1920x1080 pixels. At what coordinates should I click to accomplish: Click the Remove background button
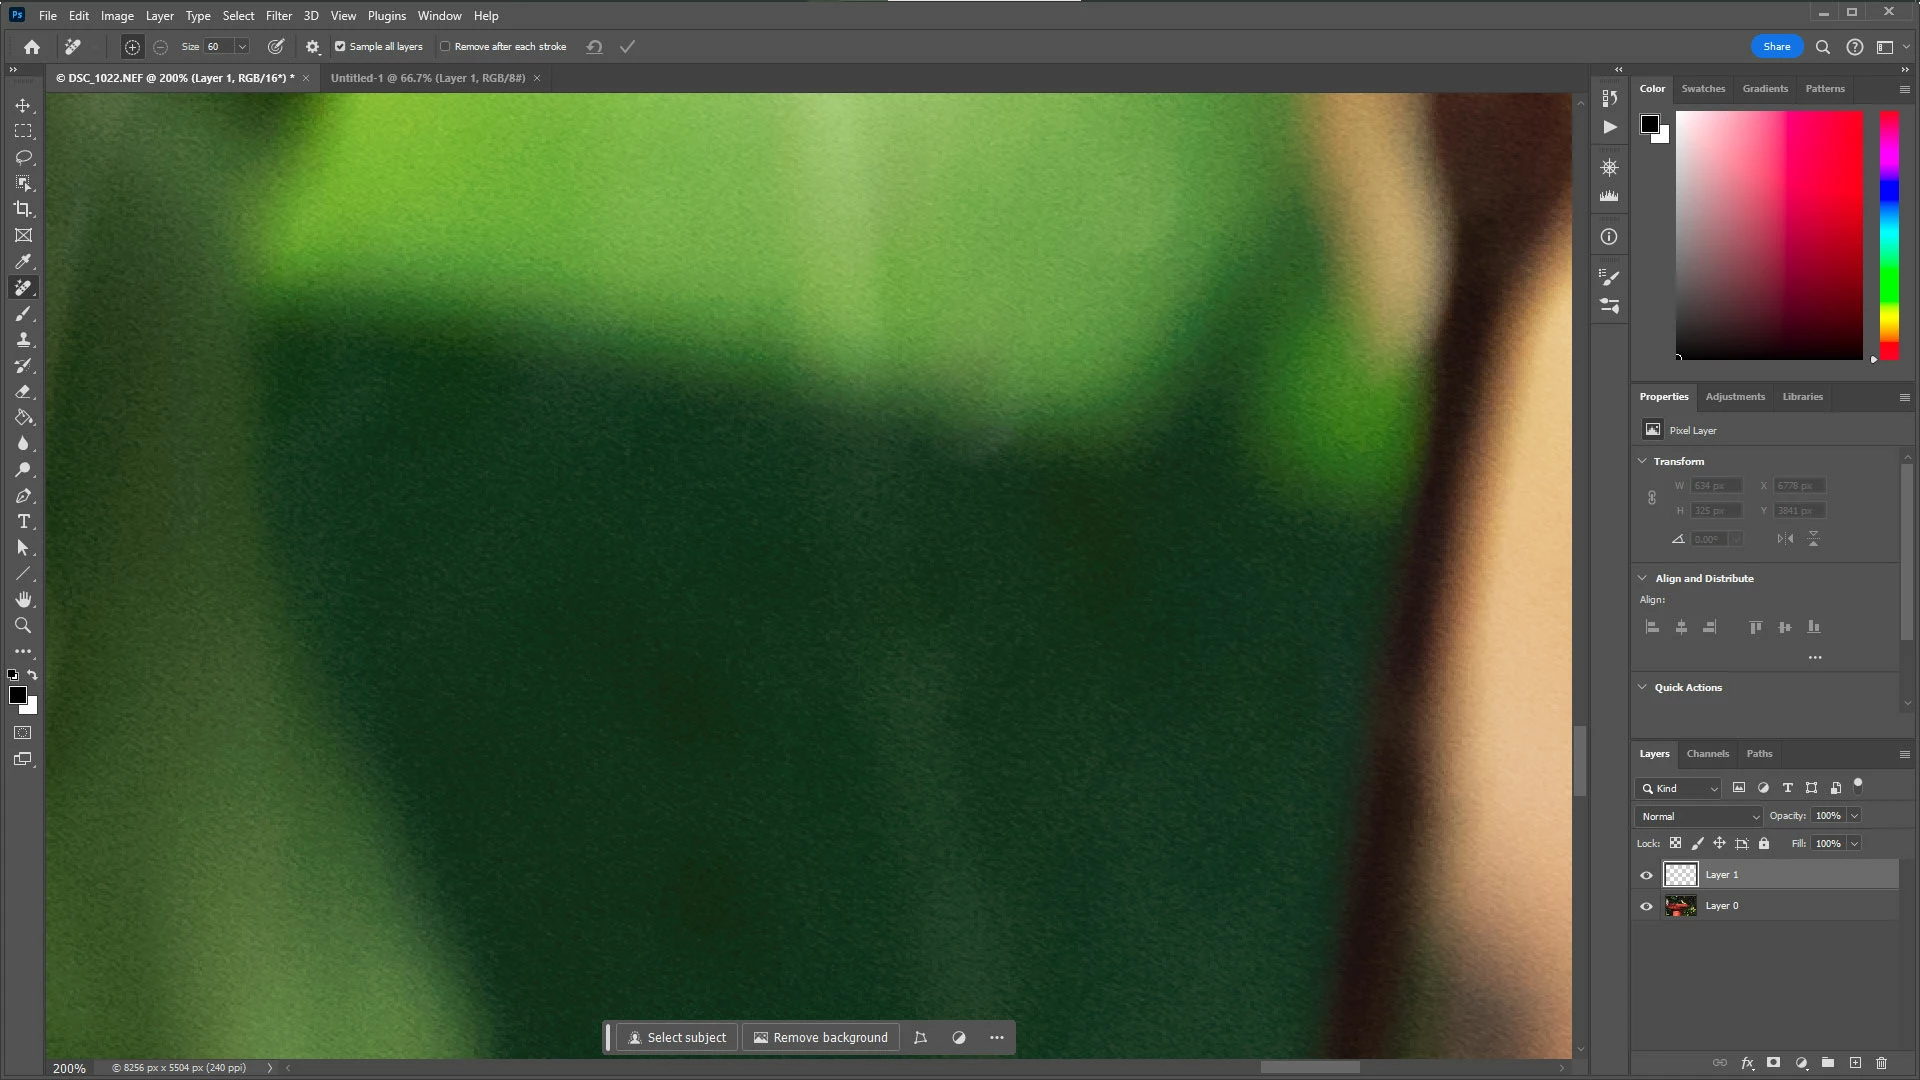(x=820, y=1037)
